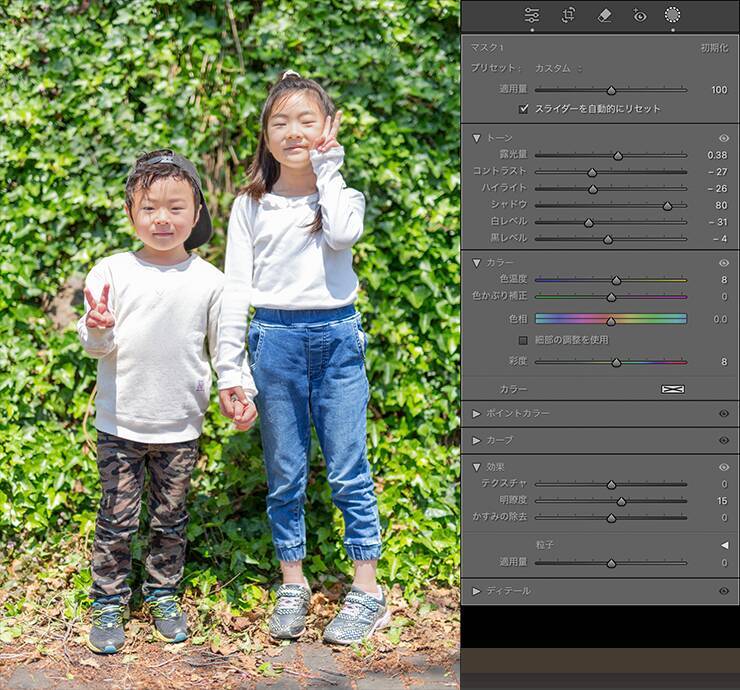The image size is (740, 690).
Task: Click ハイライト value -26 field
Action: click(717, 189)
